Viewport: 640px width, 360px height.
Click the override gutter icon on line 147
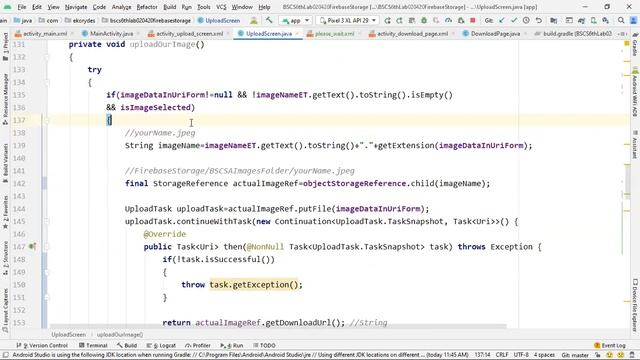click(32, 247)
